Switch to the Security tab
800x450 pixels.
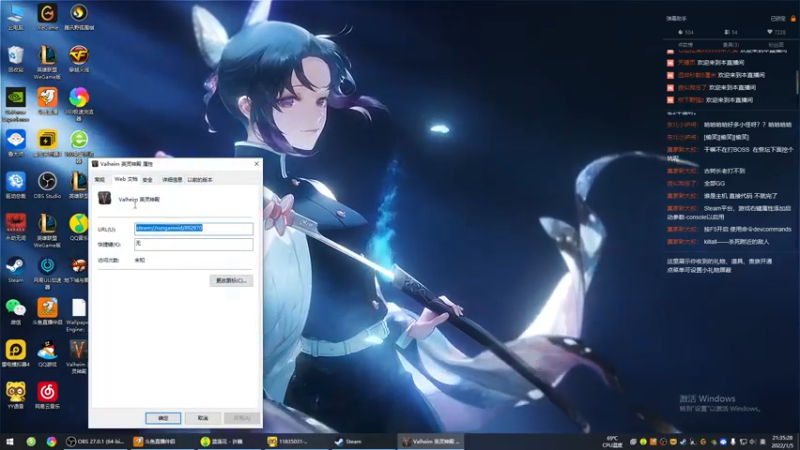point(147,180)
